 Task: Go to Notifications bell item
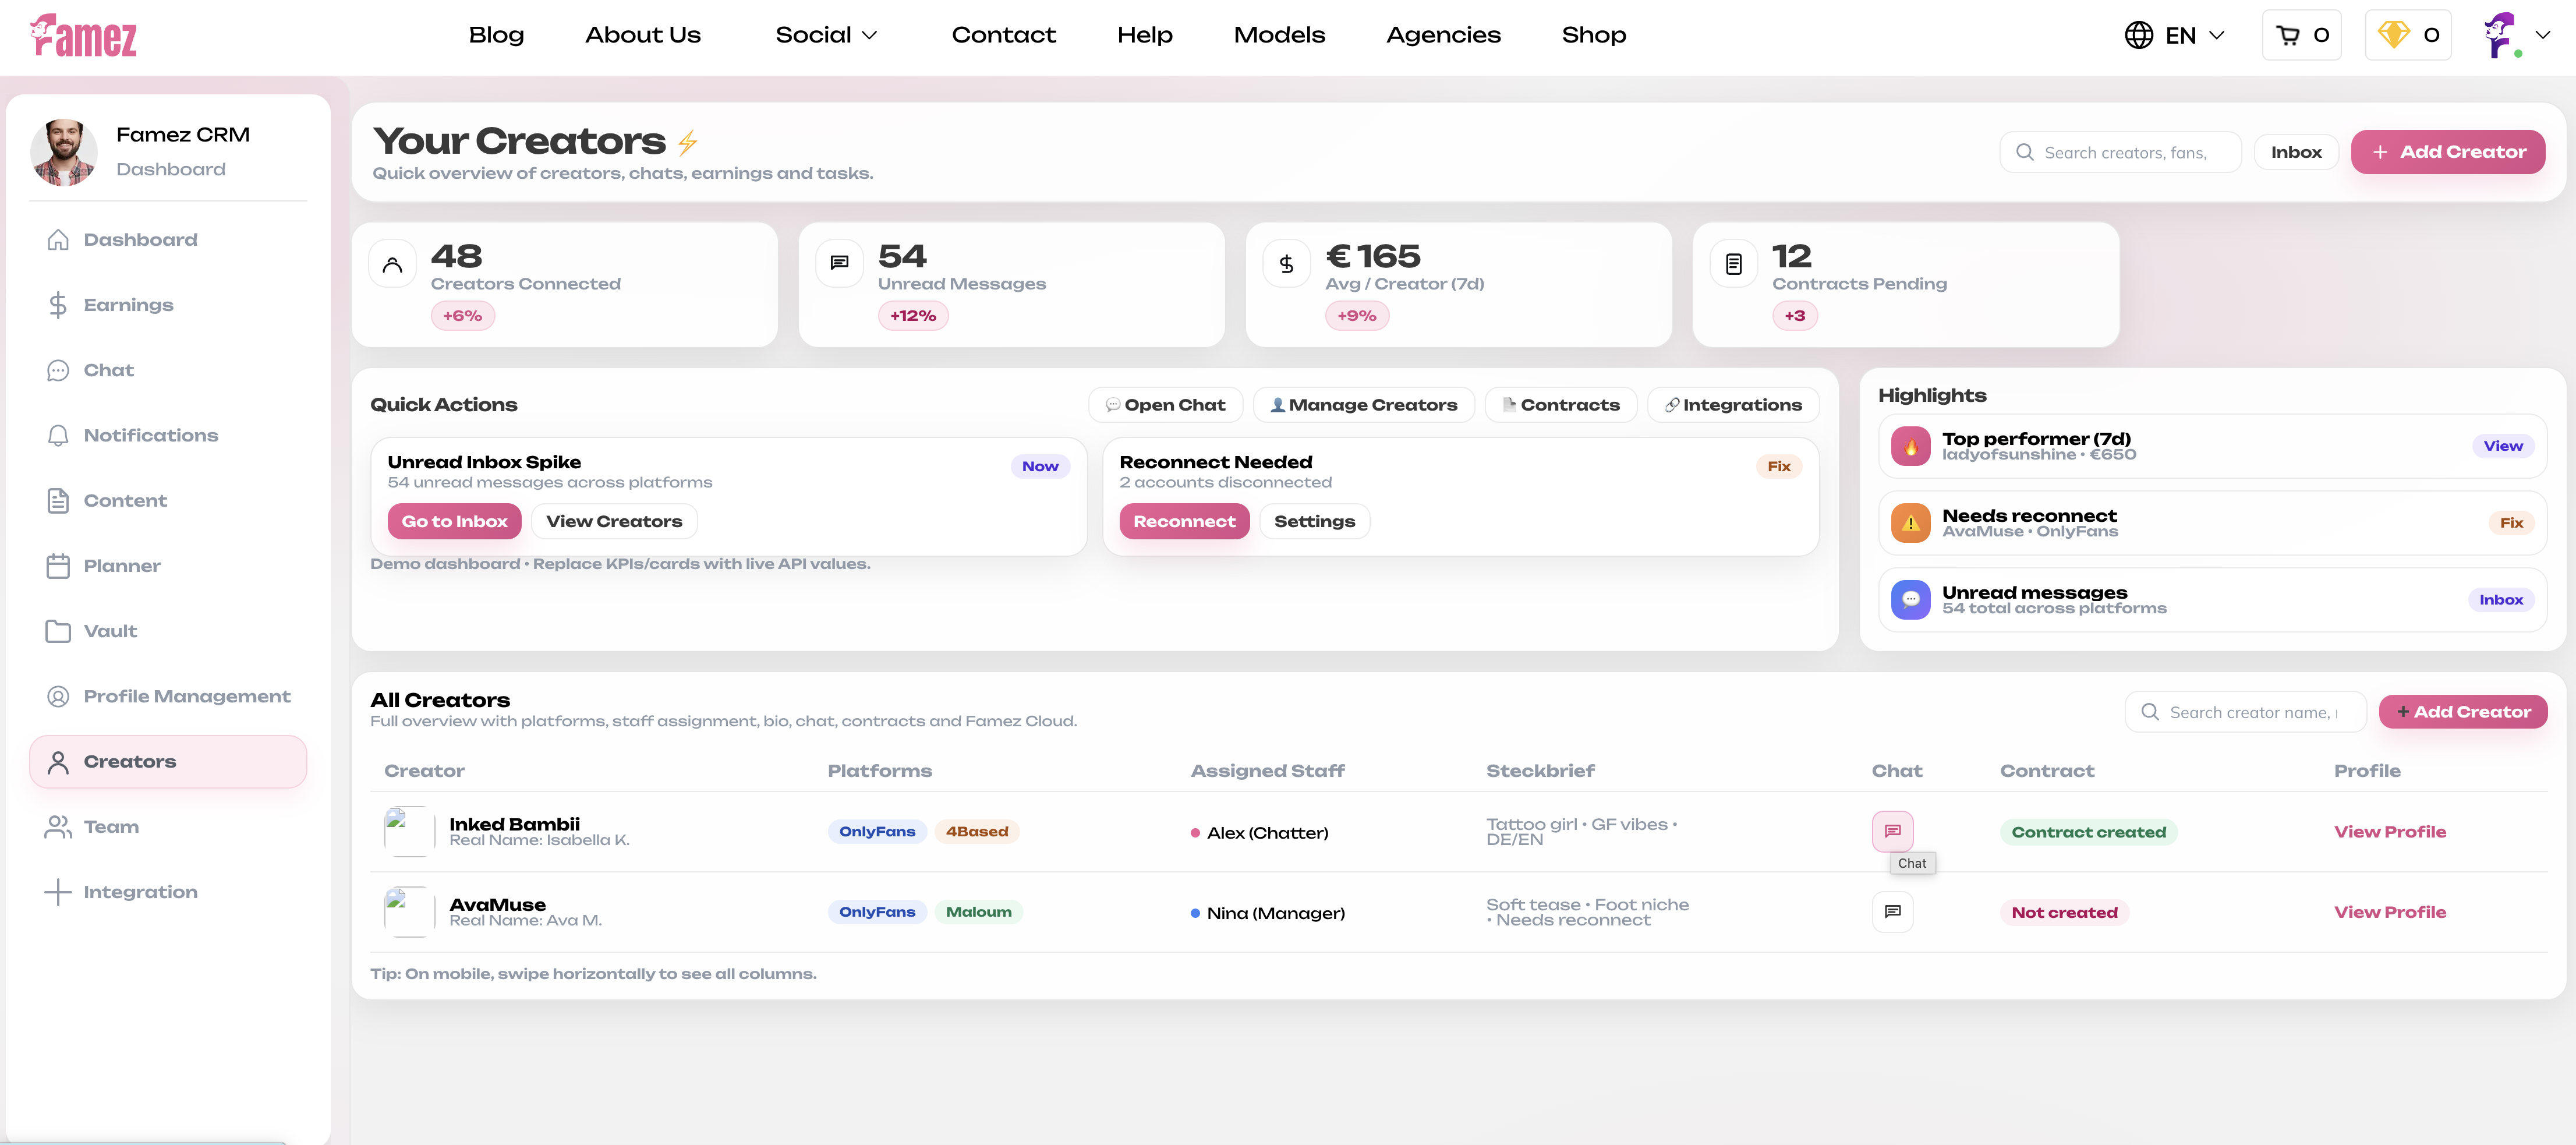150,435
